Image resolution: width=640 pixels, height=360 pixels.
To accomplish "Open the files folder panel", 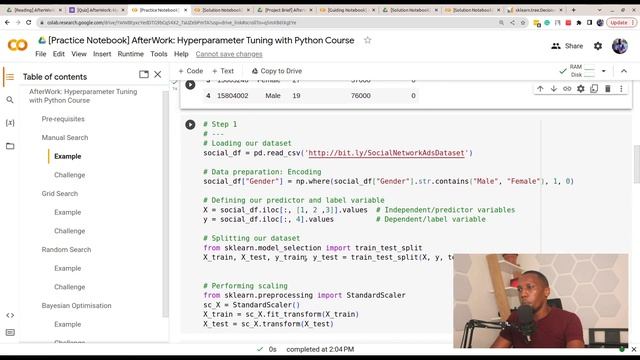I will click(10, 146).
